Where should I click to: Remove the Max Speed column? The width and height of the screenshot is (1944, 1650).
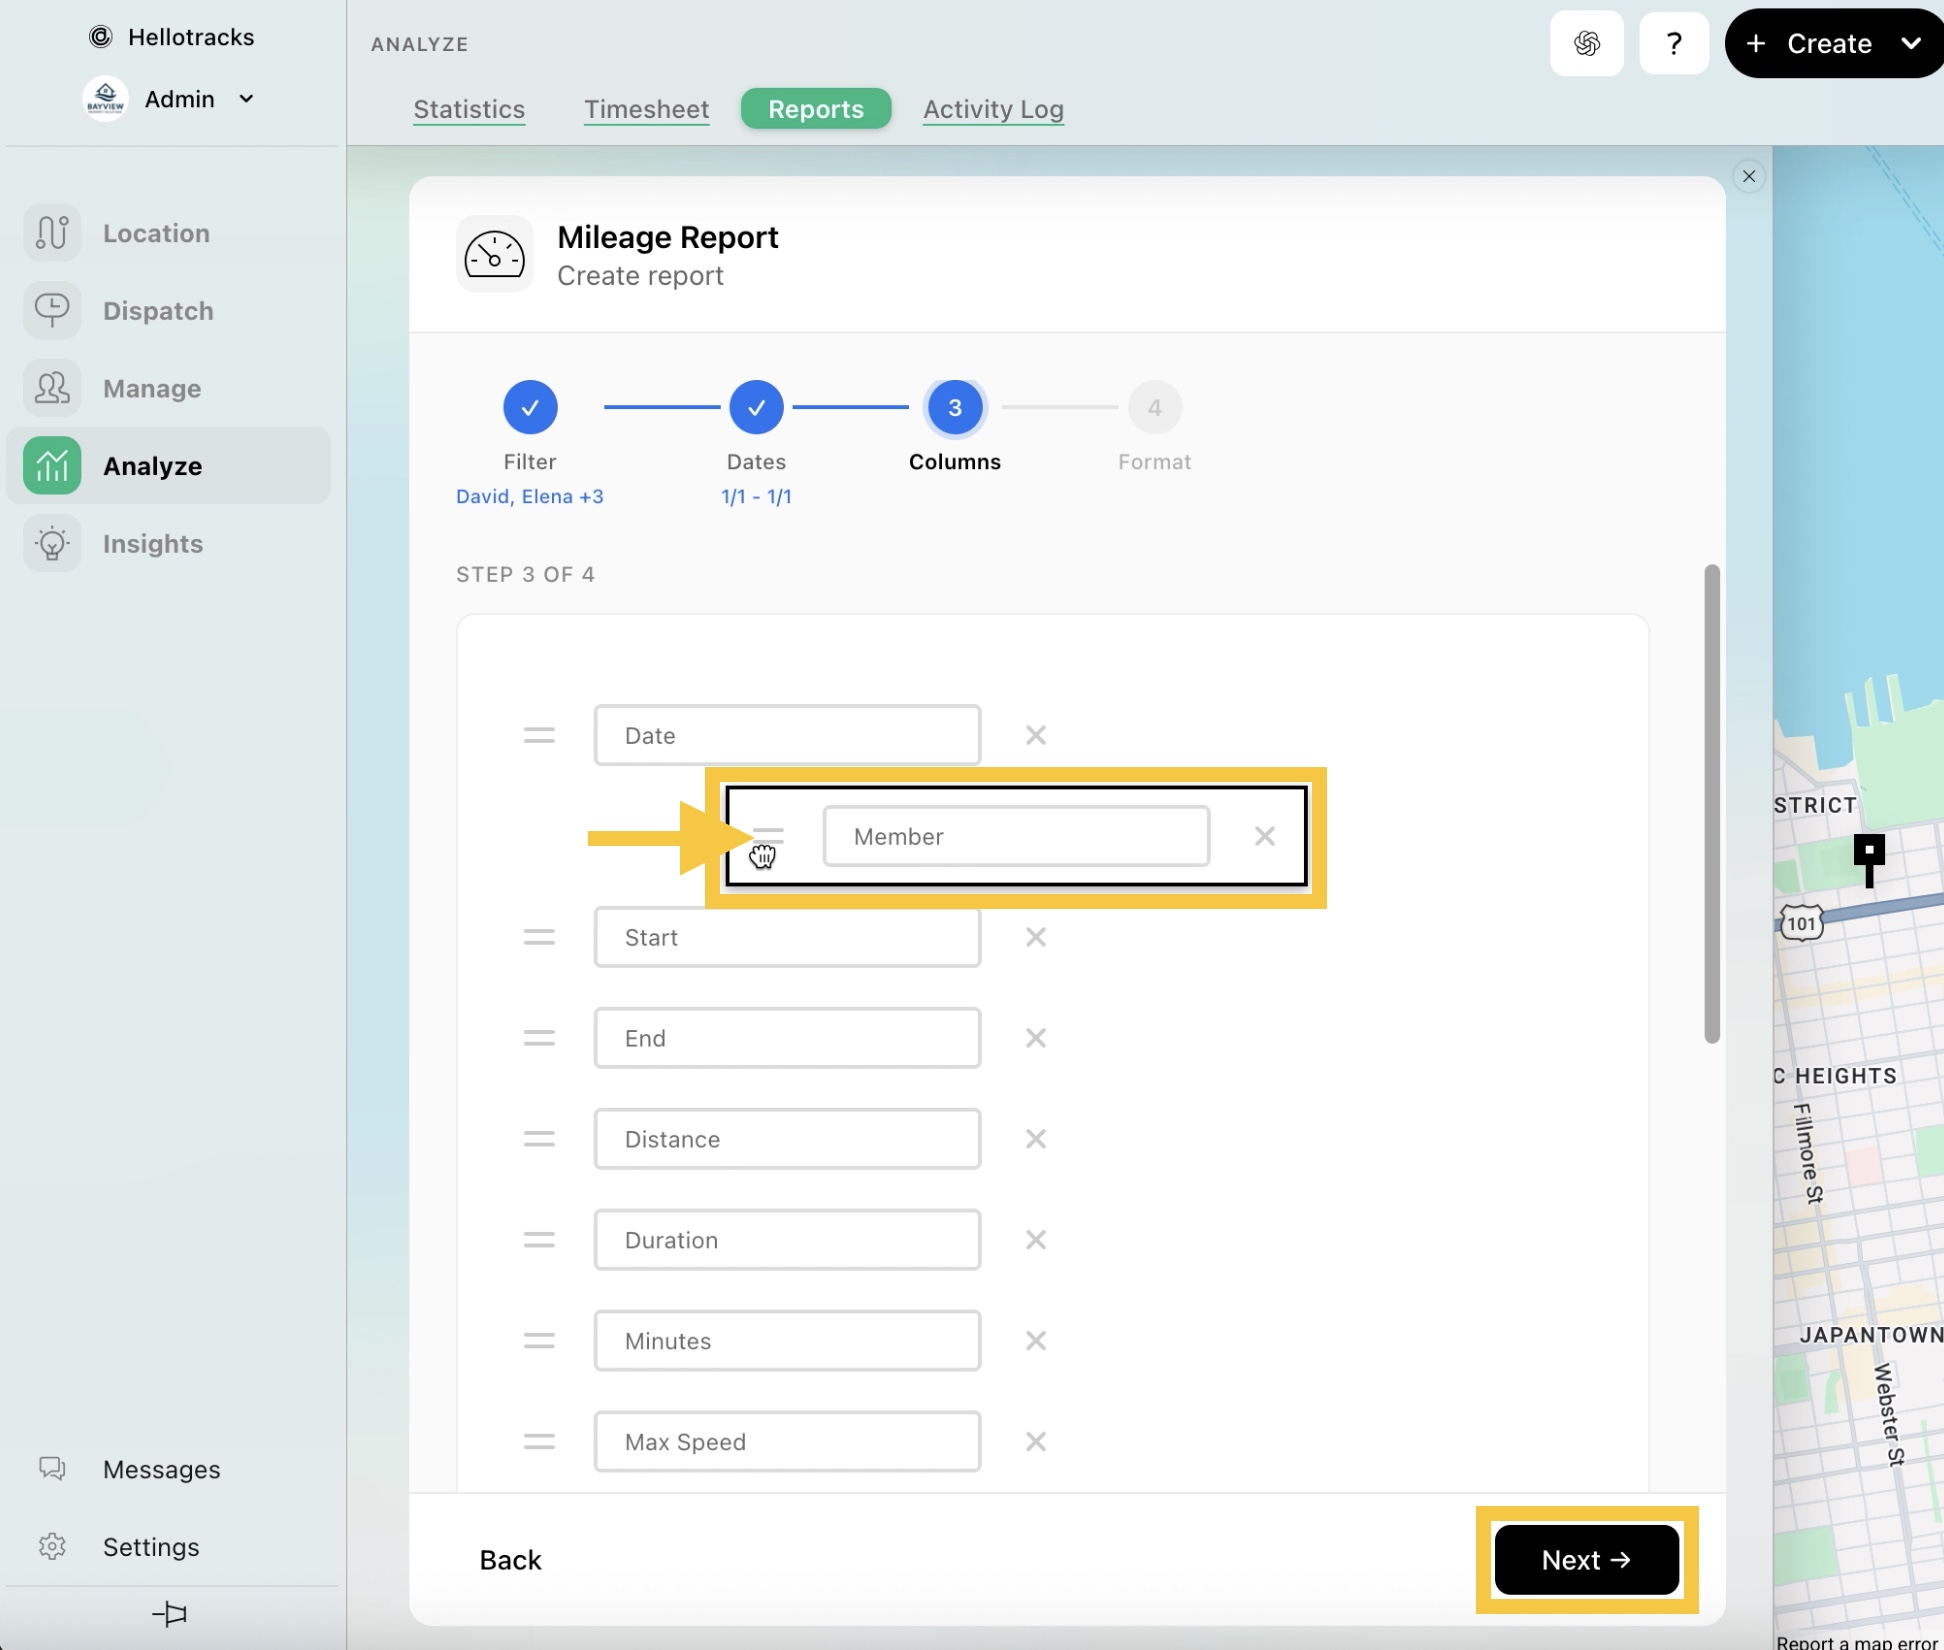pos(1035,1442)
